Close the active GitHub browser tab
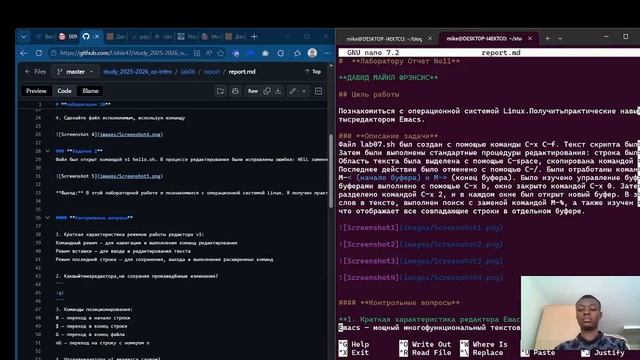The width and height of the screenshot is (640, 360). pyautogui.click(x=97, y=37)
